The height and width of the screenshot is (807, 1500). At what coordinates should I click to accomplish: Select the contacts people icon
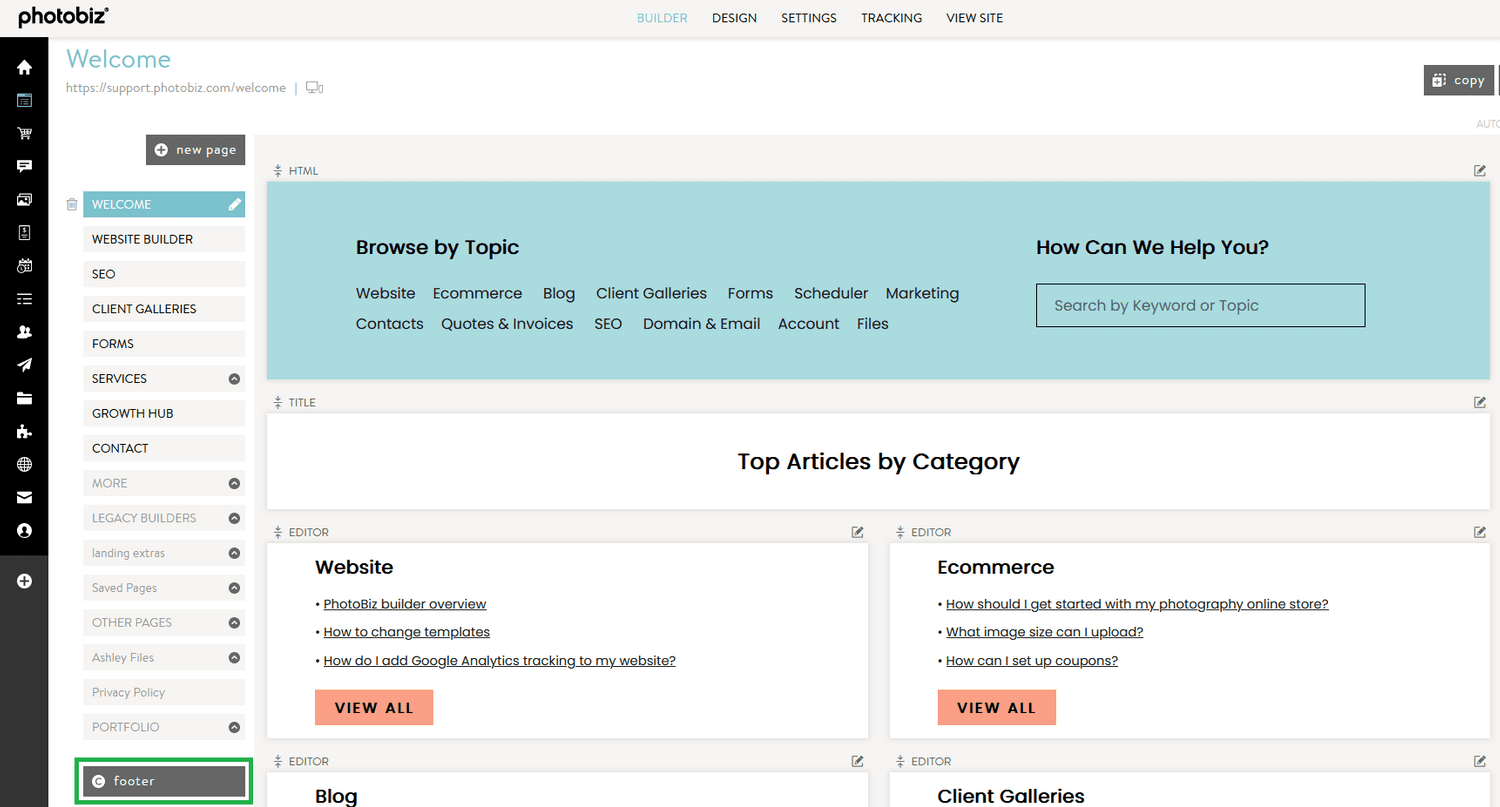24,331
